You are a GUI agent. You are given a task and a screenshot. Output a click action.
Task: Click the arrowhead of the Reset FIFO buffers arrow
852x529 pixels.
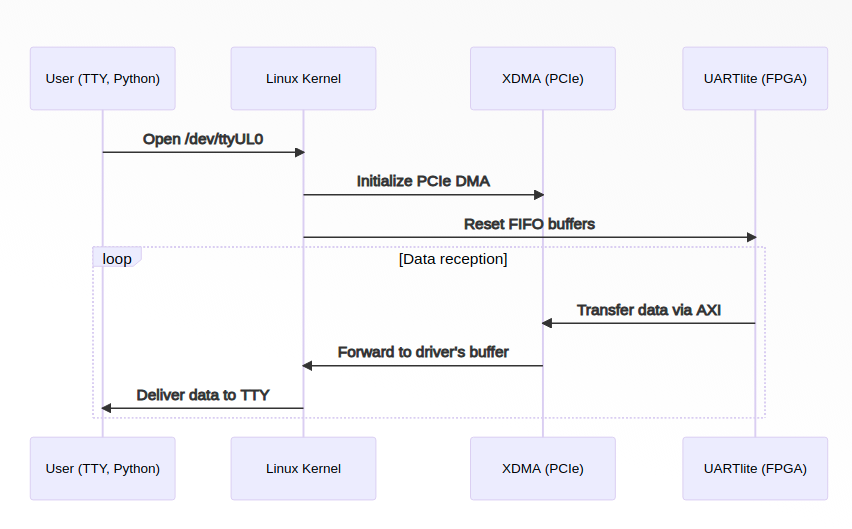pos(751,237)
